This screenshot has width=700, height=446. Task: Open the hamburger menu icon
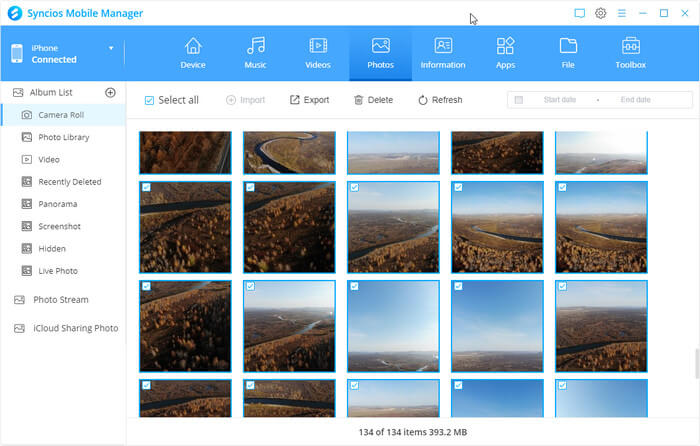click(x=621, y=13)
